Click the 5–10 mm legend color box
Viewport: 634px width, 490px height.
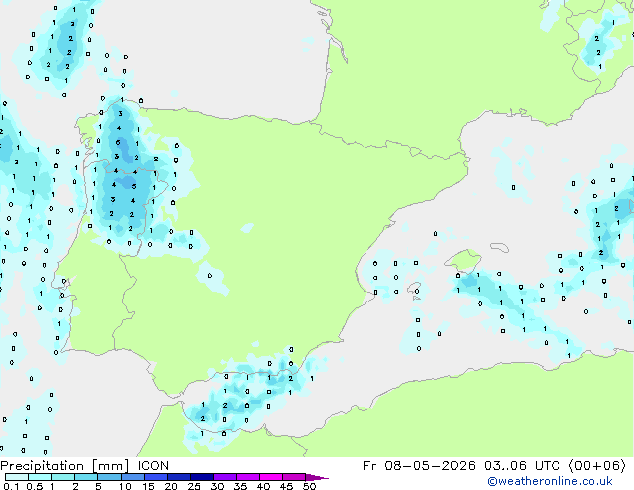point(109,477)
